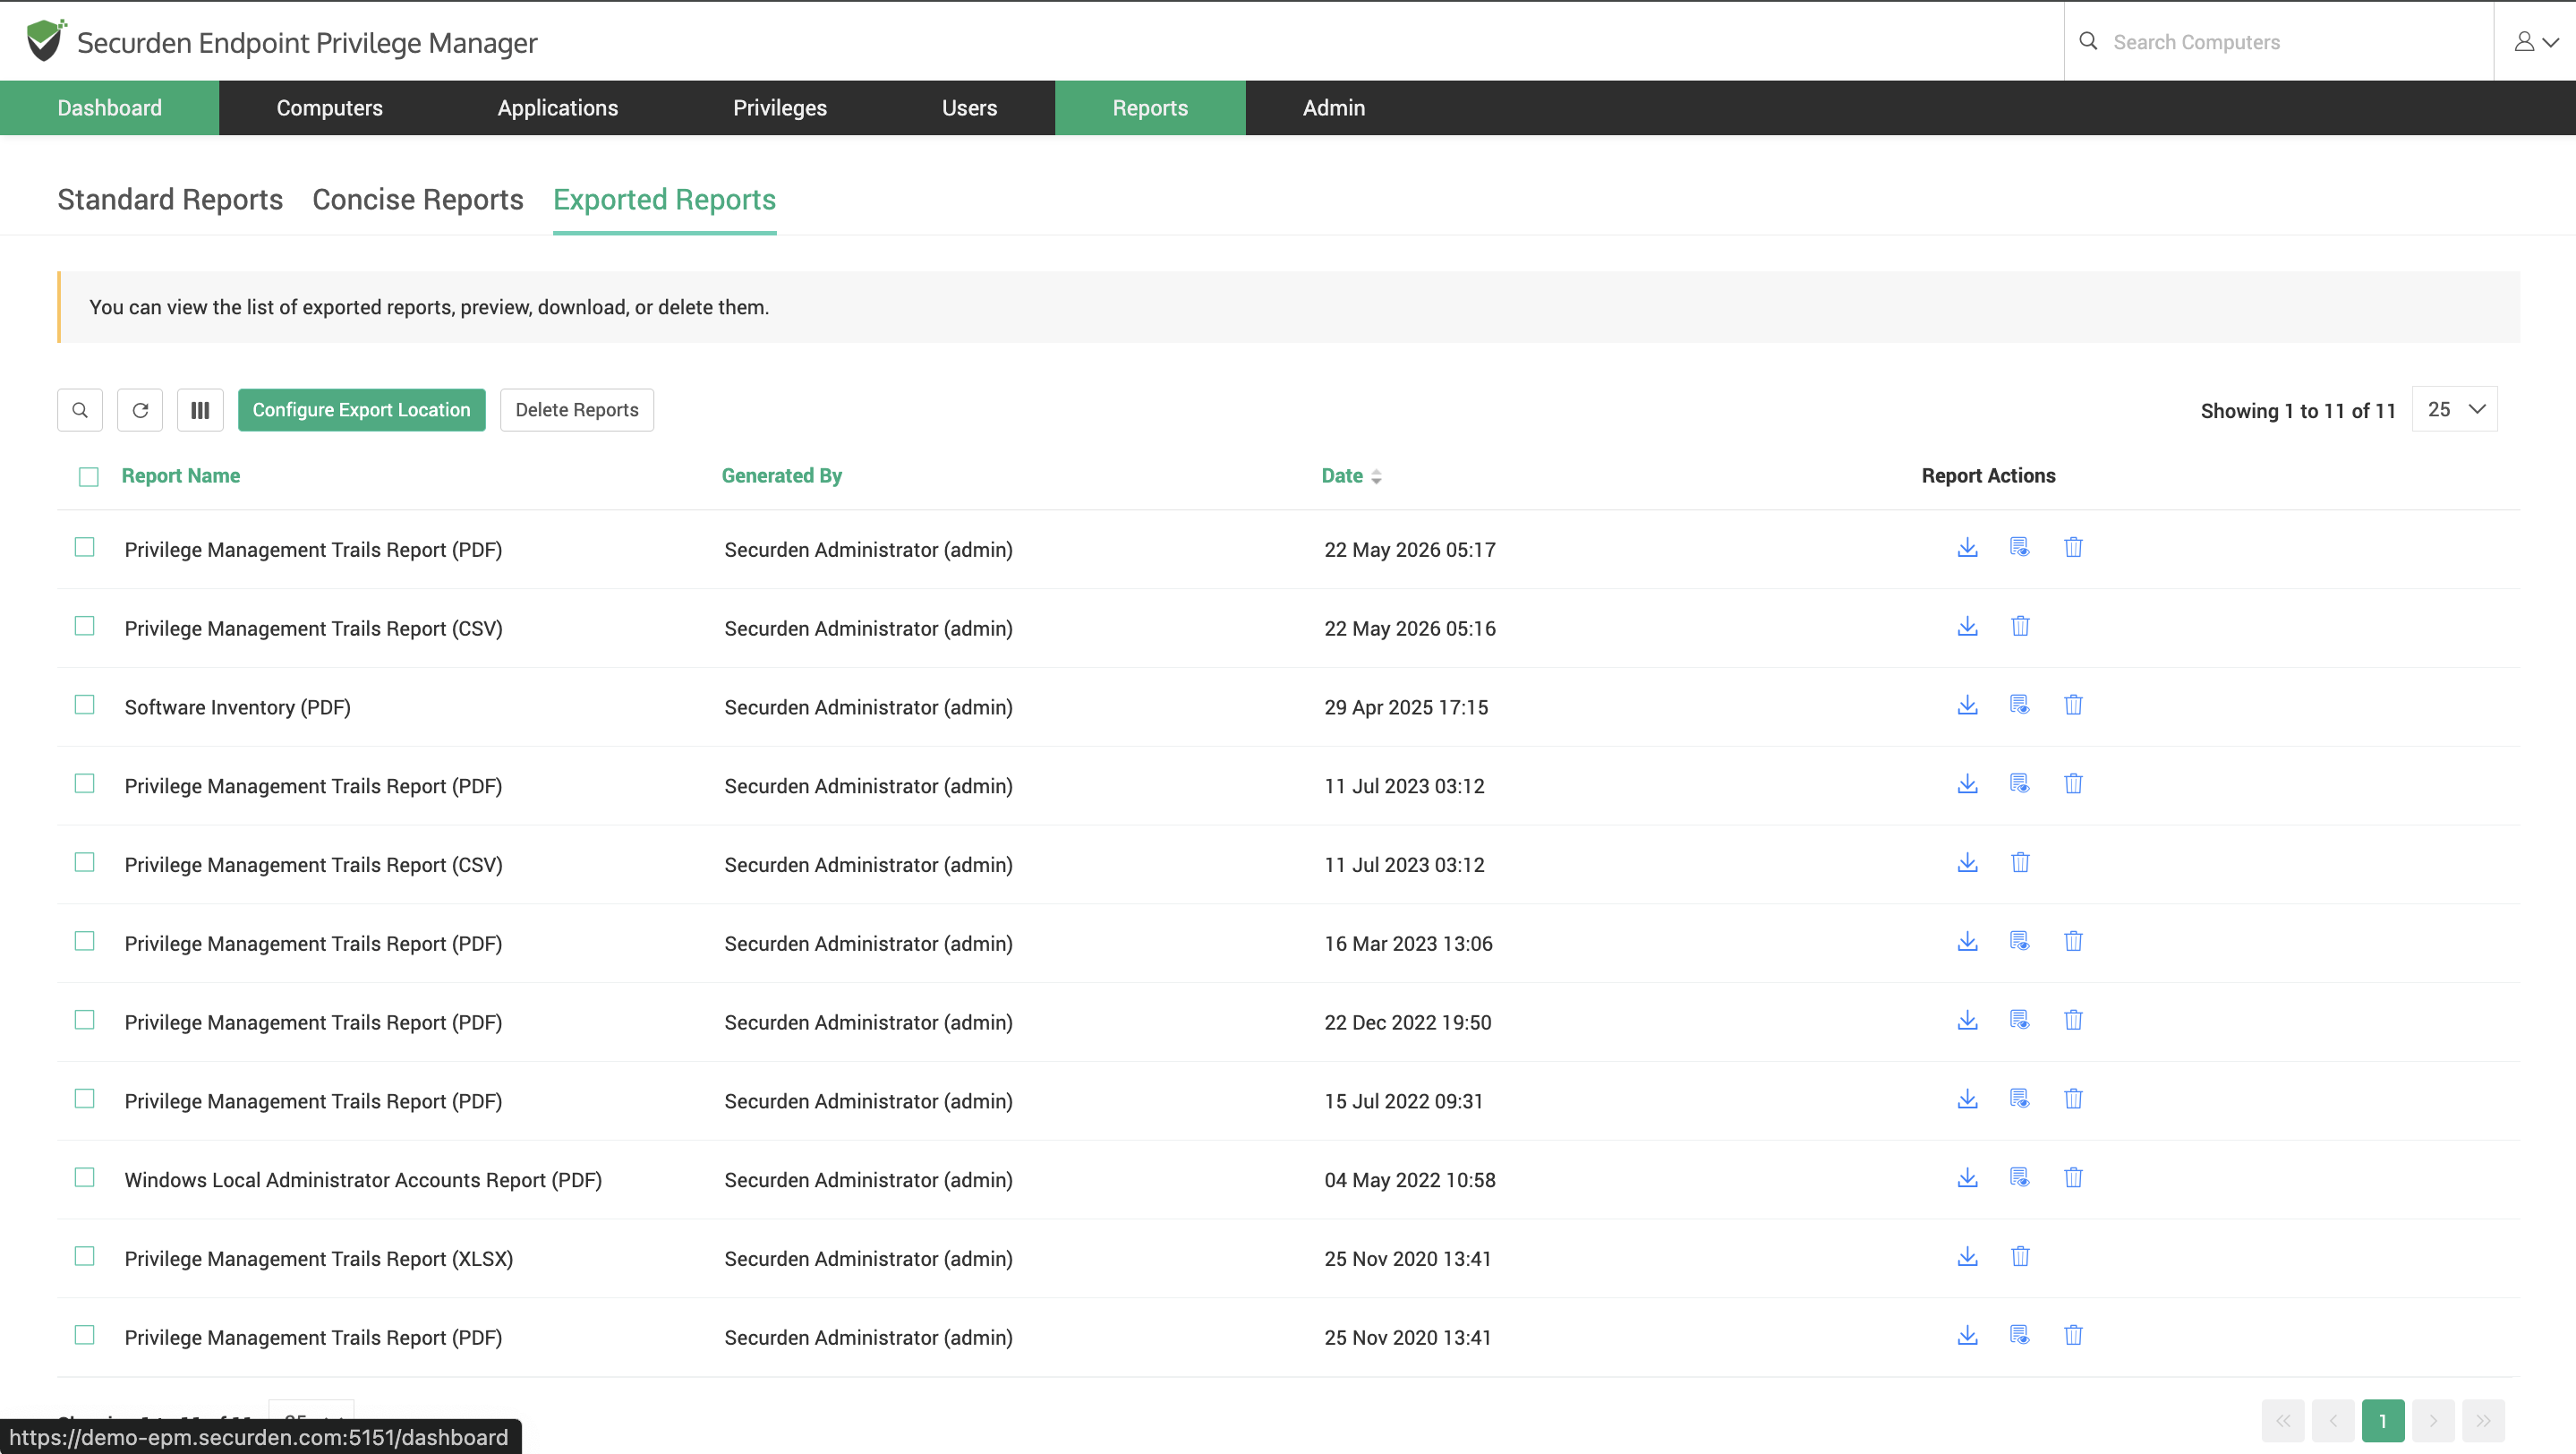Click the Delete Reports button
The image size is (2576, 1454).
pyautogui.click(x=577, y=410)
